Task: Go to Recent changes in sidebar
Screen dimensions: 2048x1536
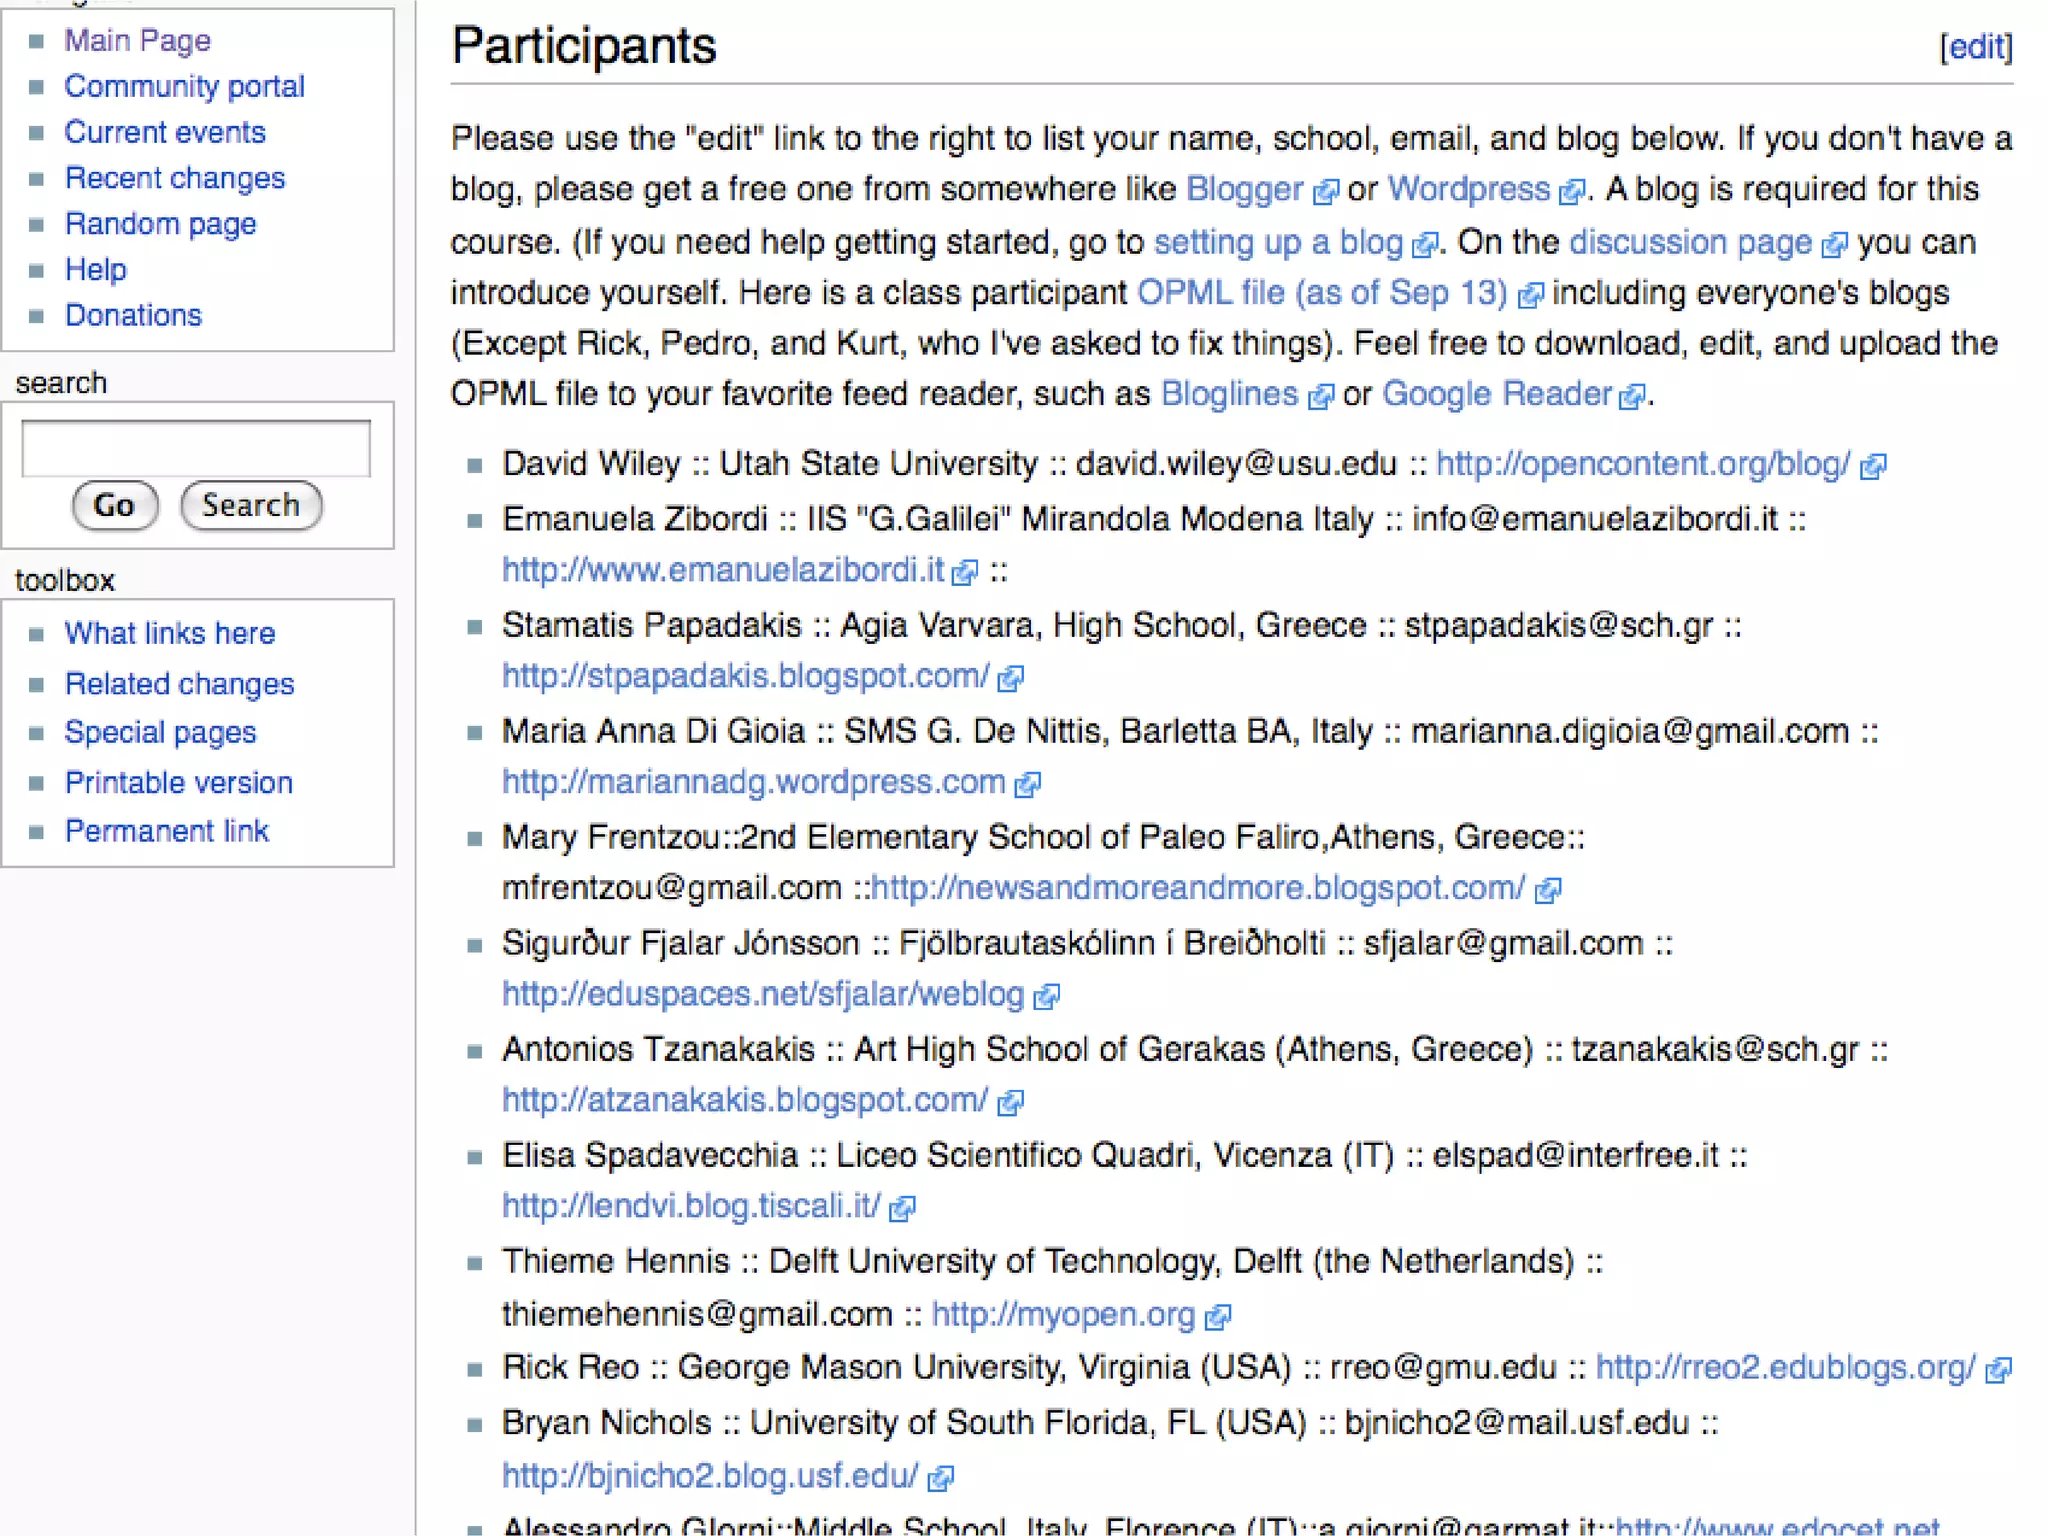Action: [175, 178]
